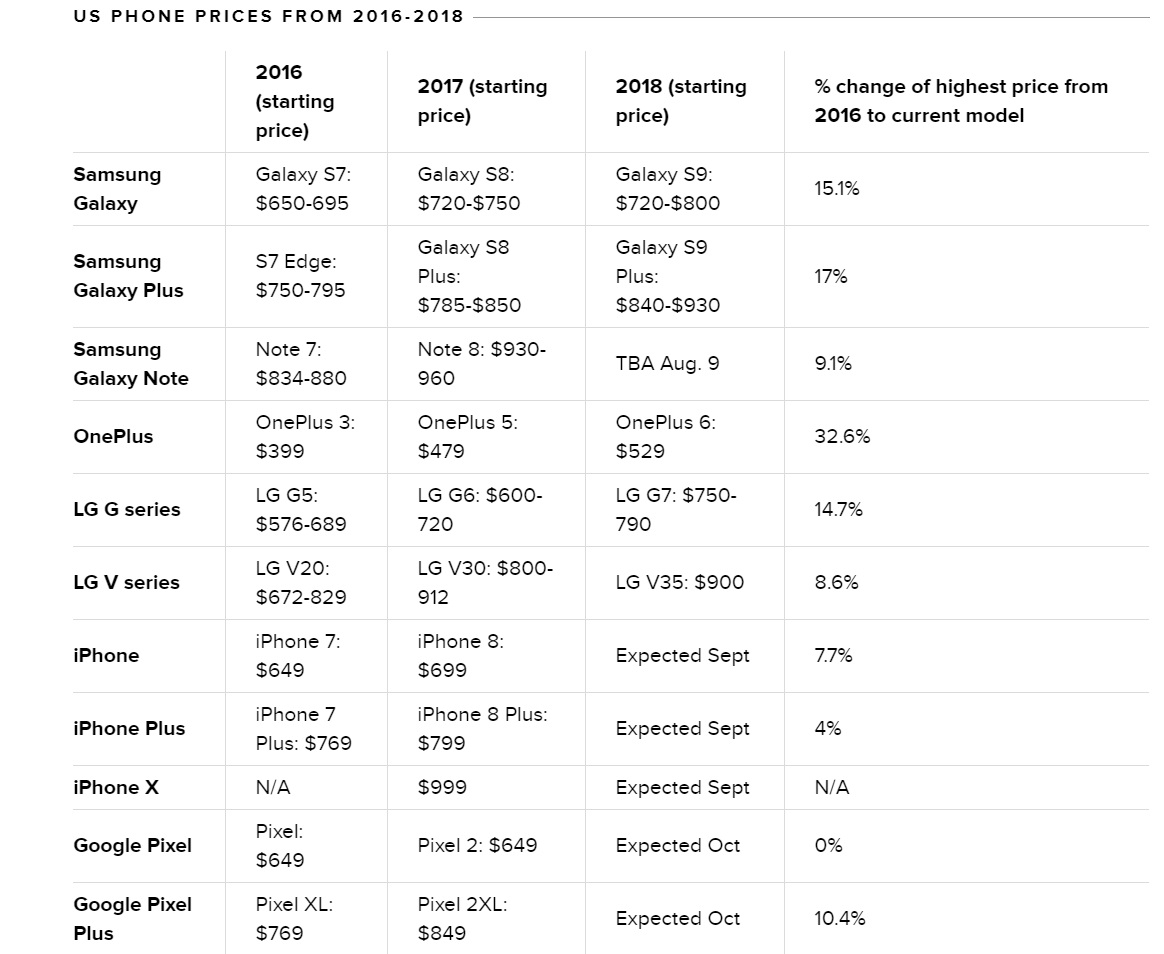
Task: Click the 'TBA Aug. 9' cell
Action: (x=667, y=364)
